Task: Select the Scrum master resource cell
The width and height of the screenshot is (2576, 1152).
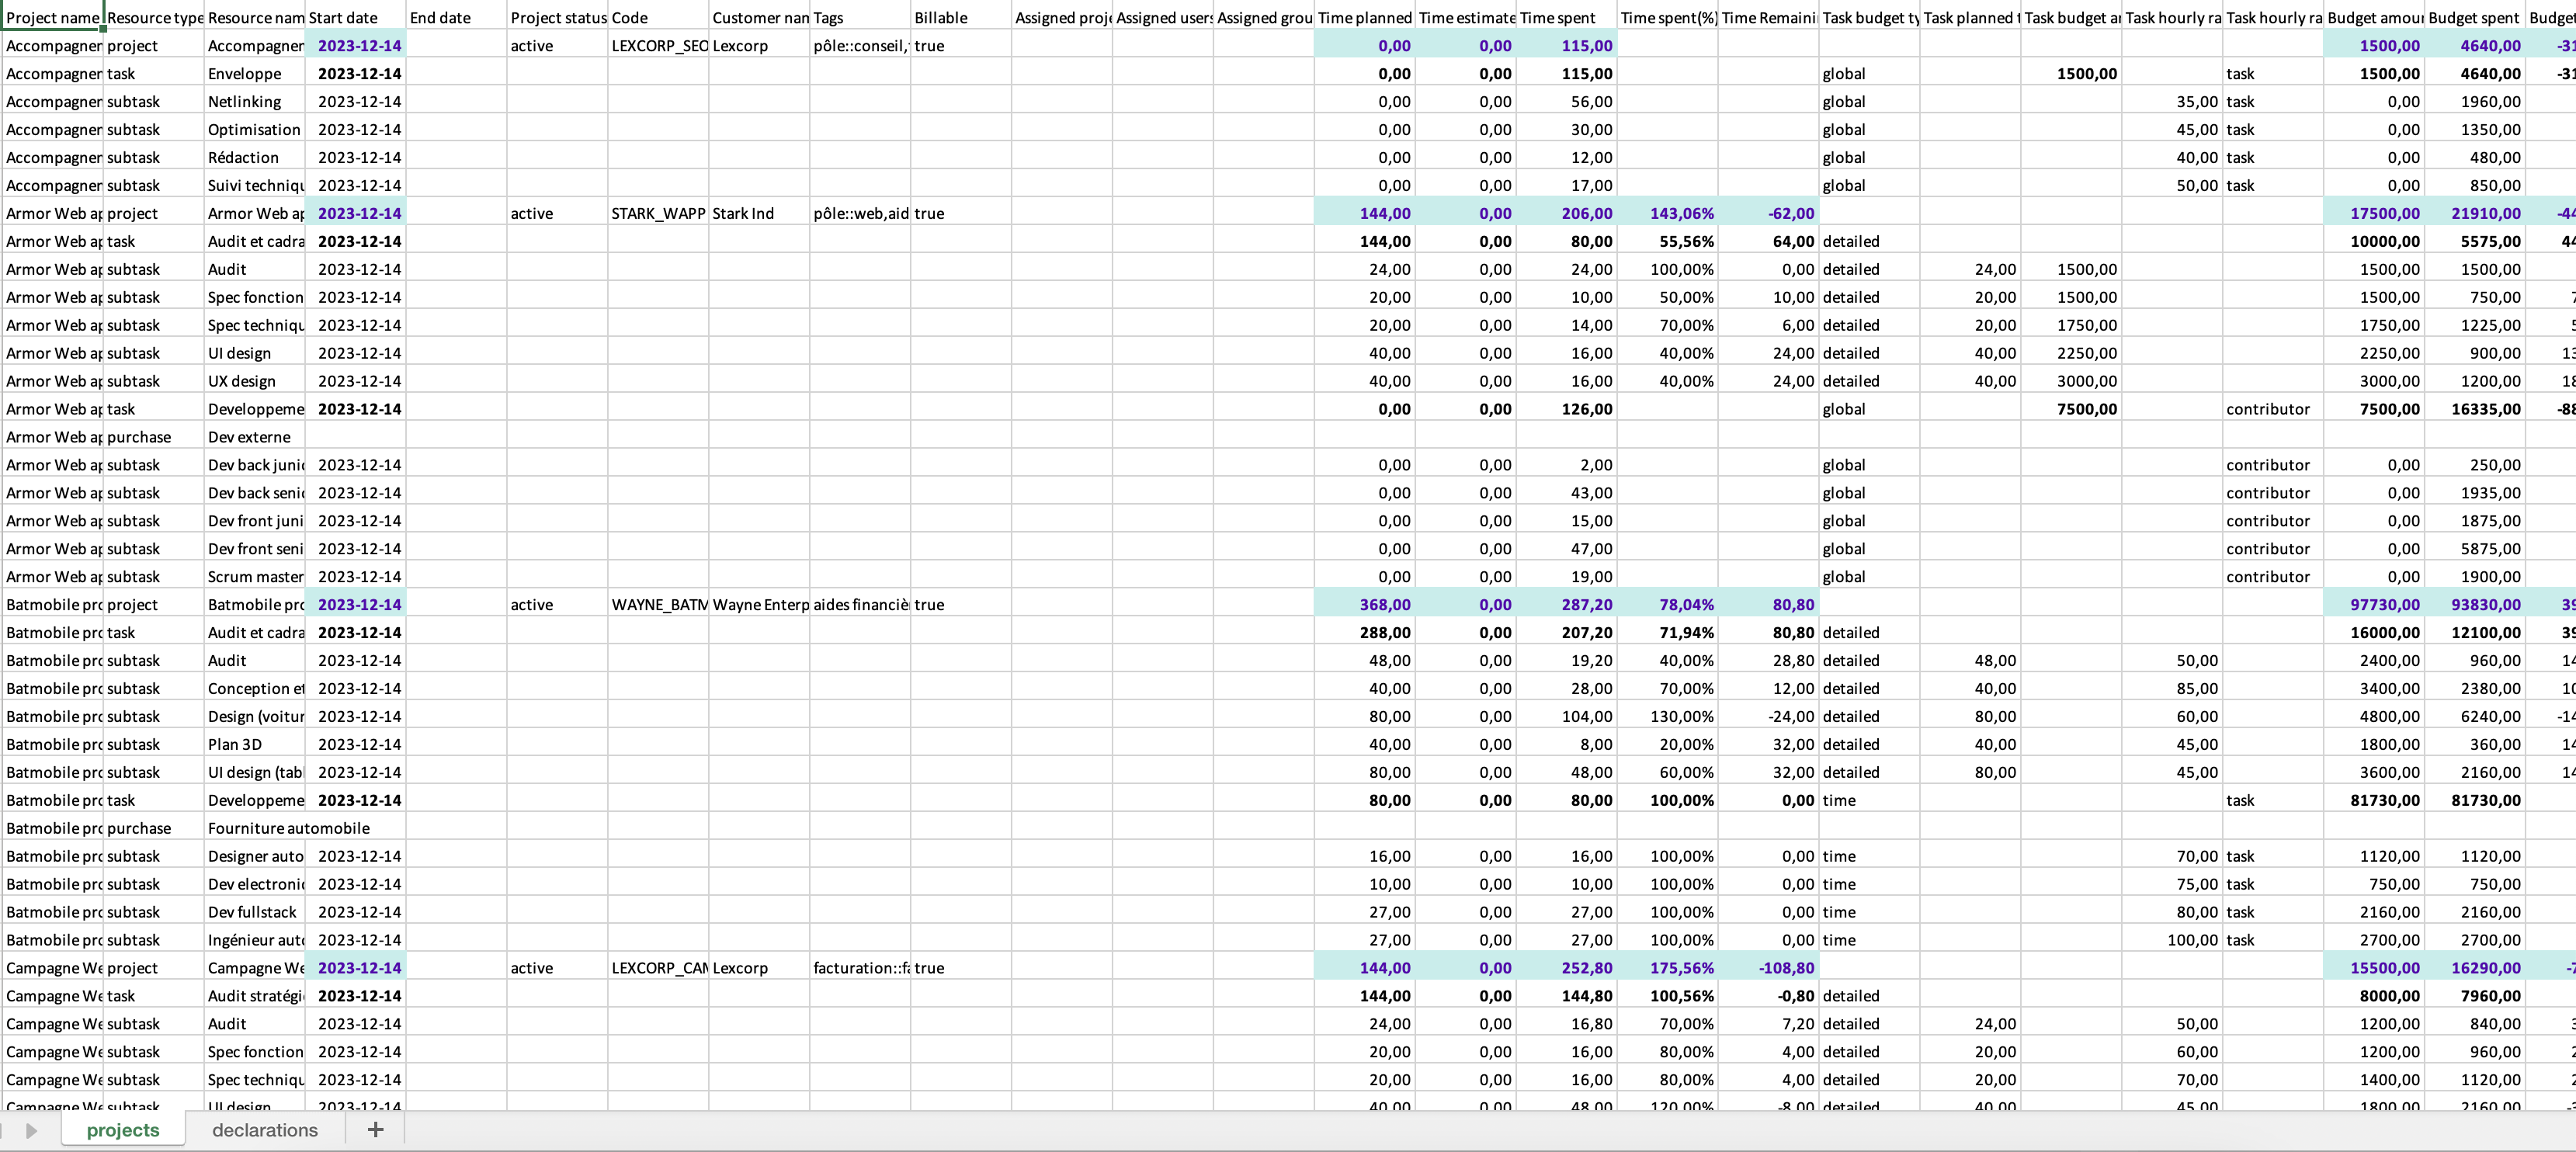Action: coord(255,576)
